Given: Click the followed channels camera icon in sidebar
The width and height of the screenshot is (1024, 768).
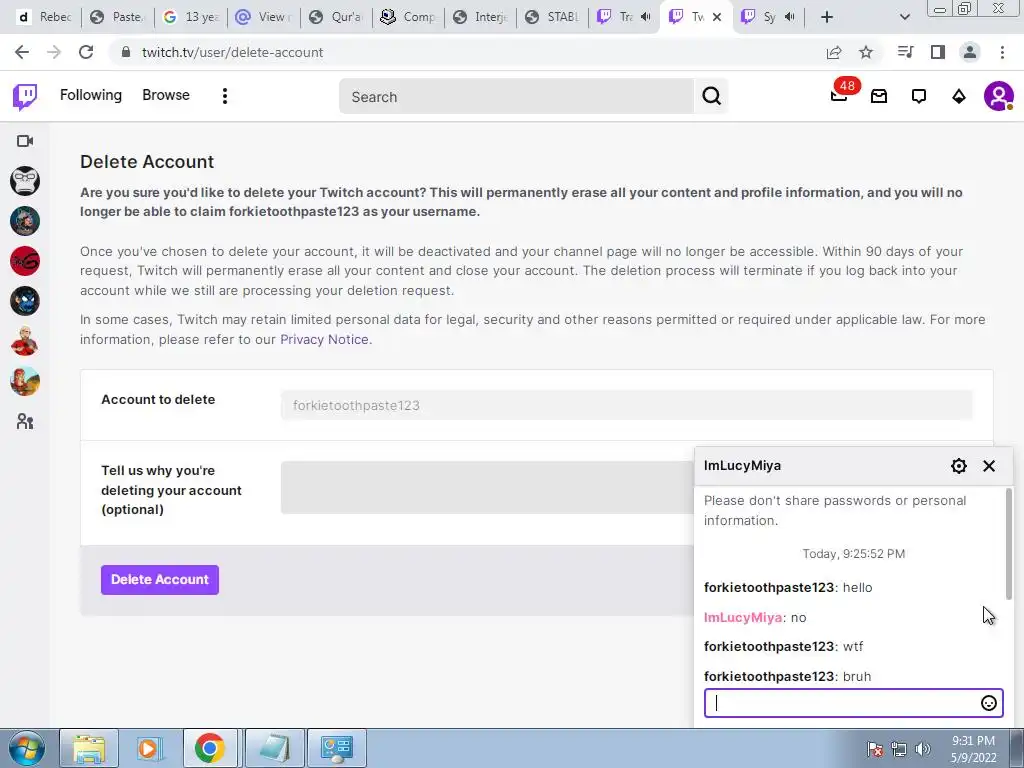Looking at the screenshot, I should (x=25, y=141).
